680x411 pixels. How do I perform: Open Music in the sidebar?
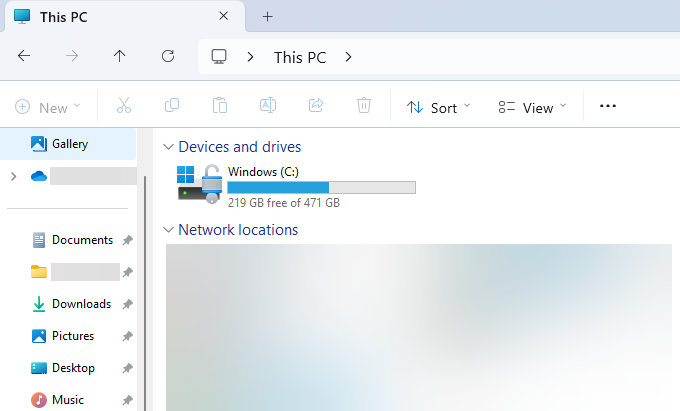click(x=57, y=400)
